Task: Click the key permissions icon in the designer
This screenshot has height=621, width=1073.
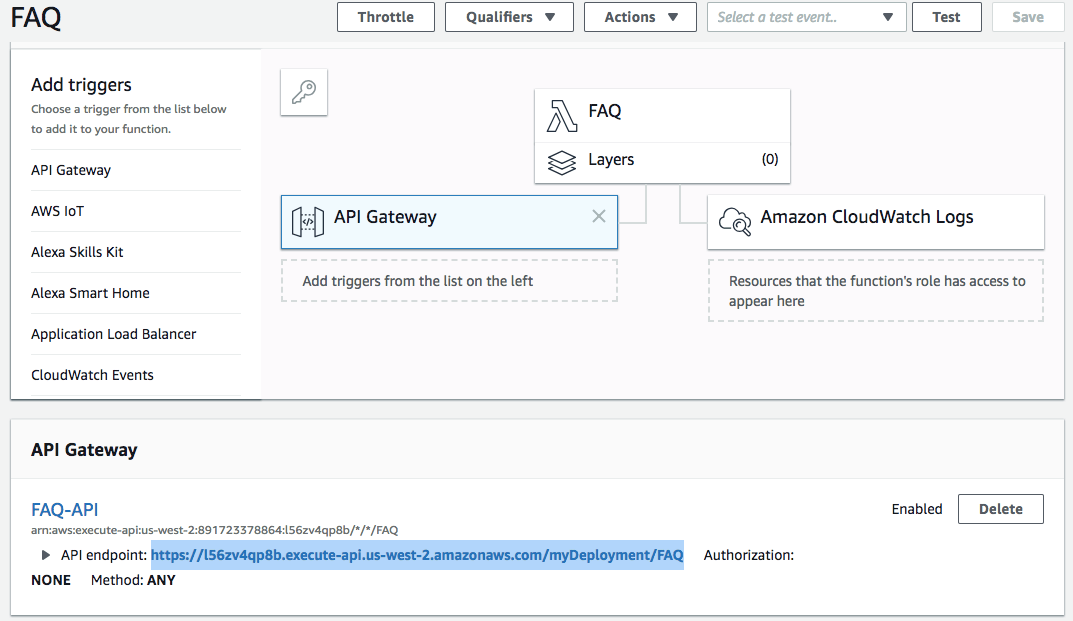Action: point(303,92)
